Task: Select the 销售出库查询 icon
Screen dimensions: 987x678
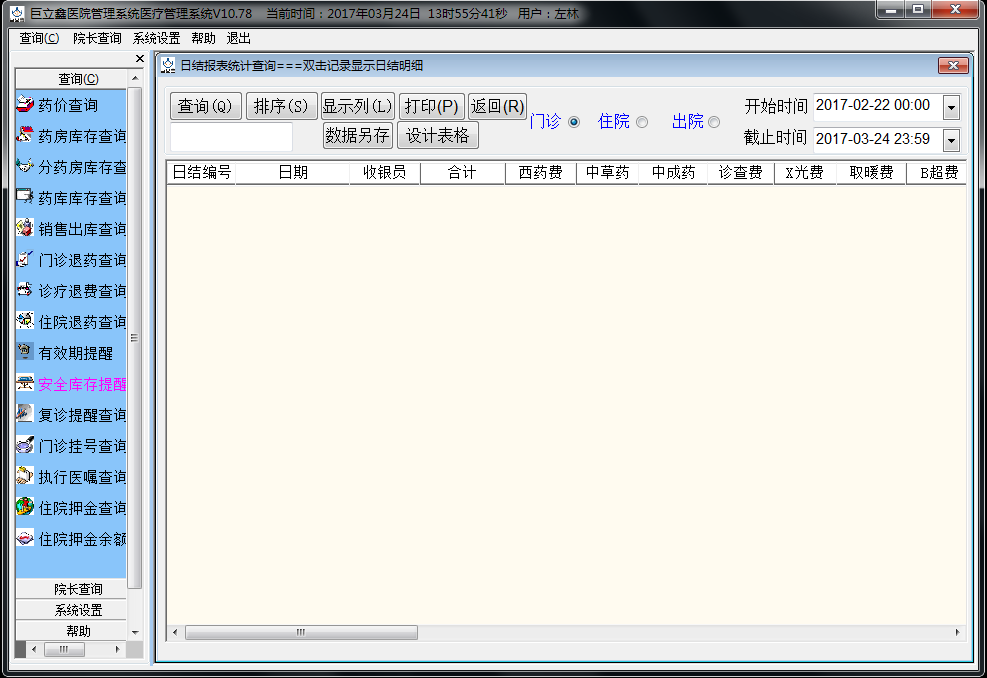Action: pos(26,229)
